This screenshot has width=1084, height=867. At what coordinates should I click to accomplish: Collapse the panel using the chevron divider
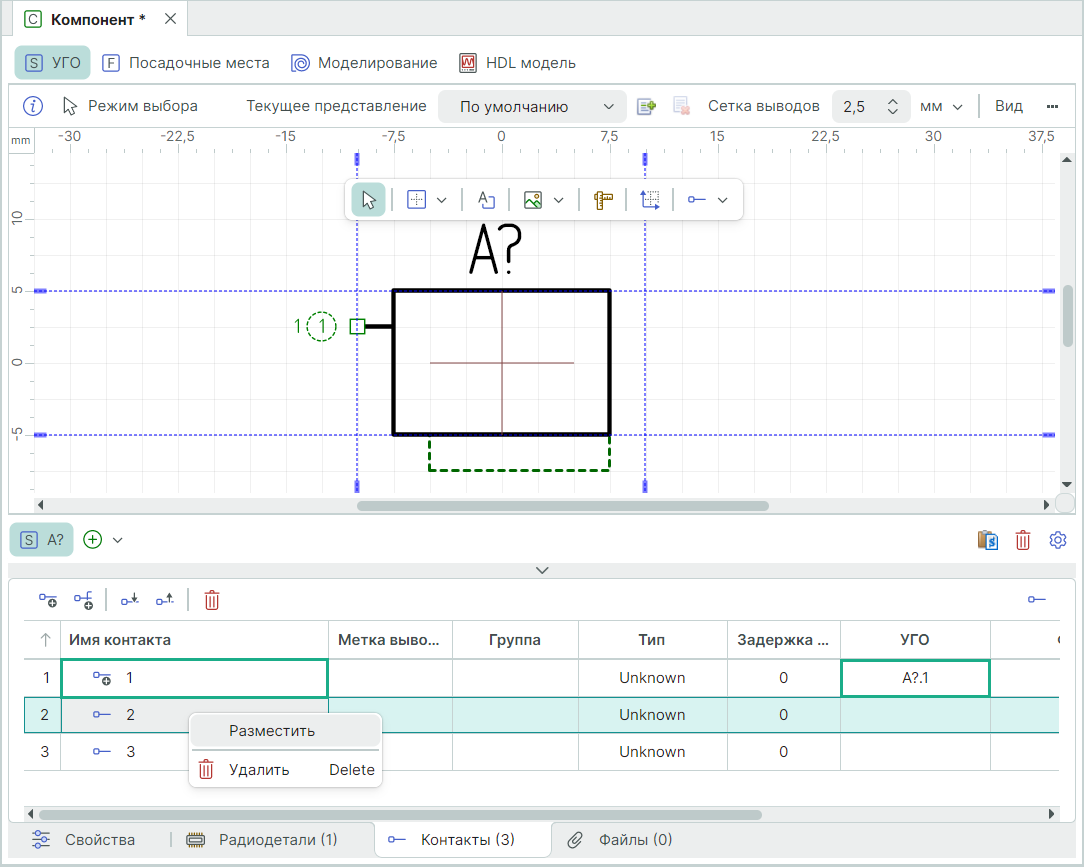pyautogui.click(x=542, y=570)
